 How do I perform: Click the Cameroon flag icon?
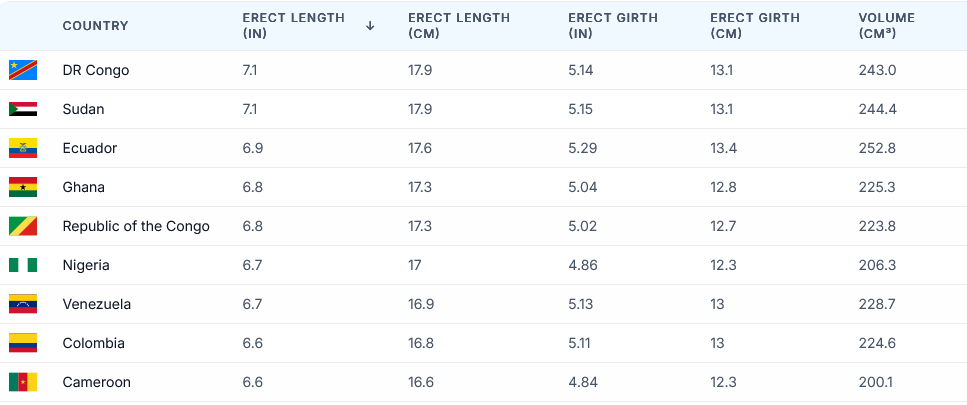(x=23, y=382)
